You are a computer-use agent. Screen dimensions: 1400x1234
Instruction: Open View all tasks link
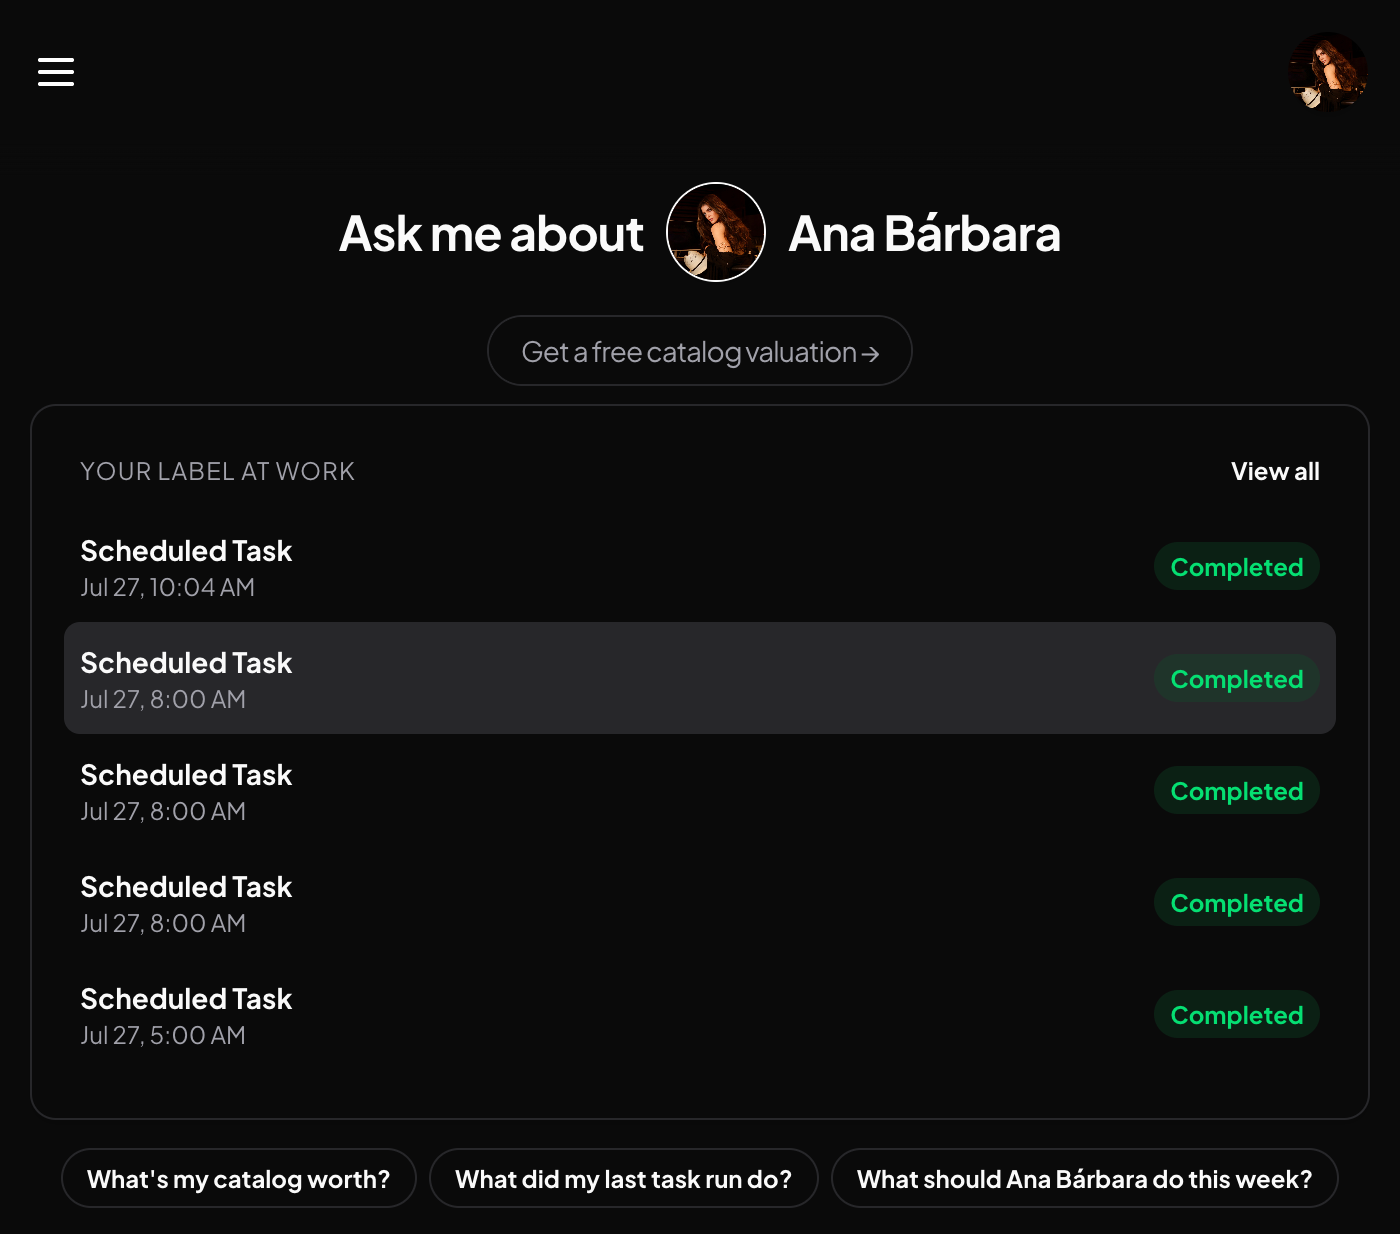tap(1275, 471)
